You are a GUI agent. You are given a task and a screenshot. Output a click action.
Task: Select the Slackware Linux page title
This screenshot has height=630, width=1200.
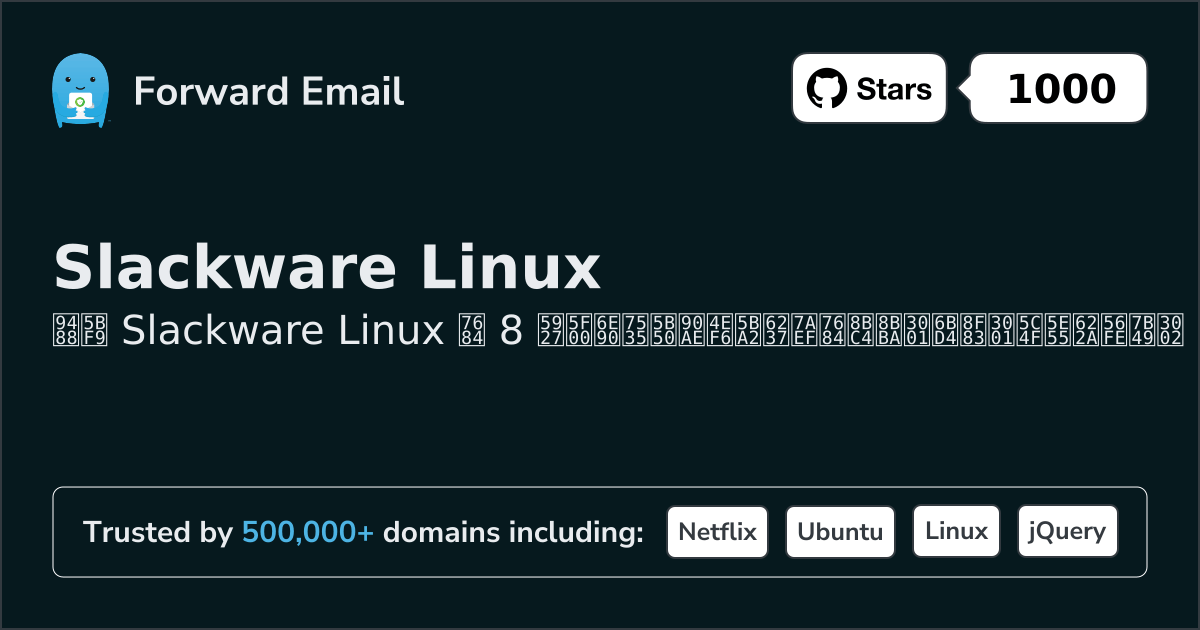328,266
